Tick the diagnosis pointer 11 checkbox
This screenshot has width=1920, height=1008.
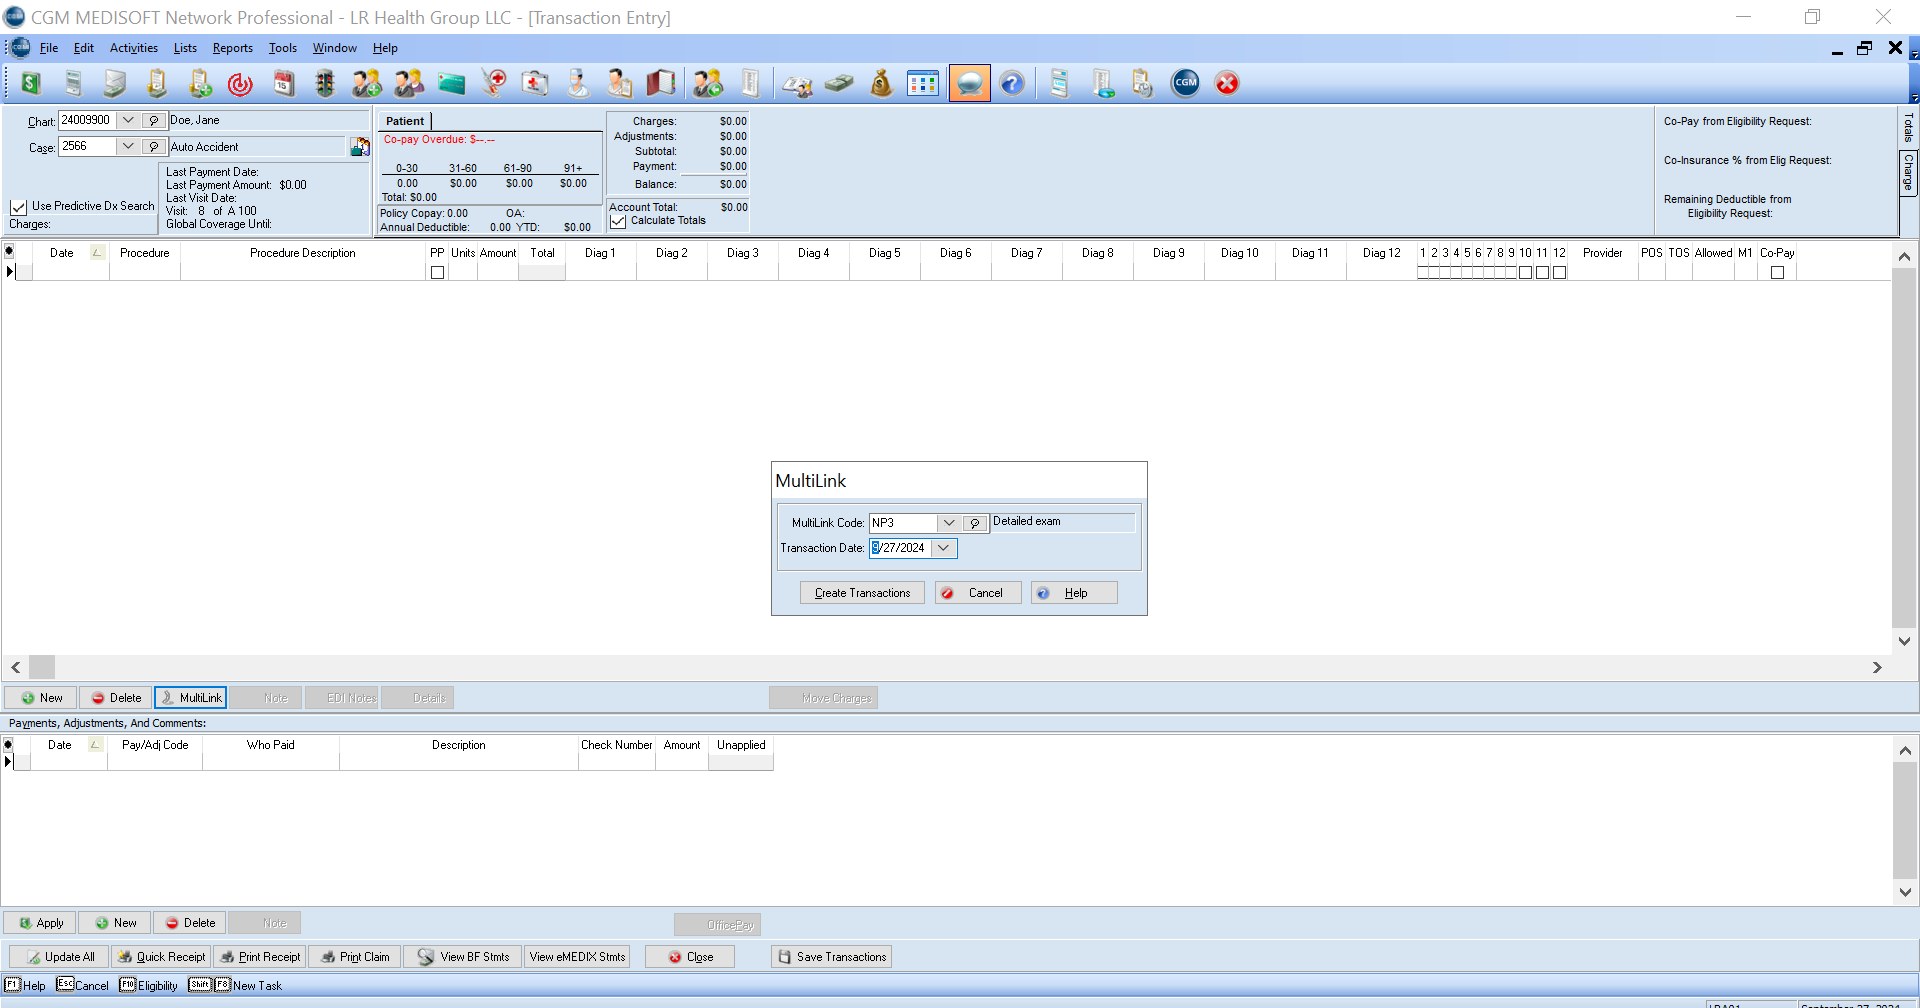[1542, 272]
